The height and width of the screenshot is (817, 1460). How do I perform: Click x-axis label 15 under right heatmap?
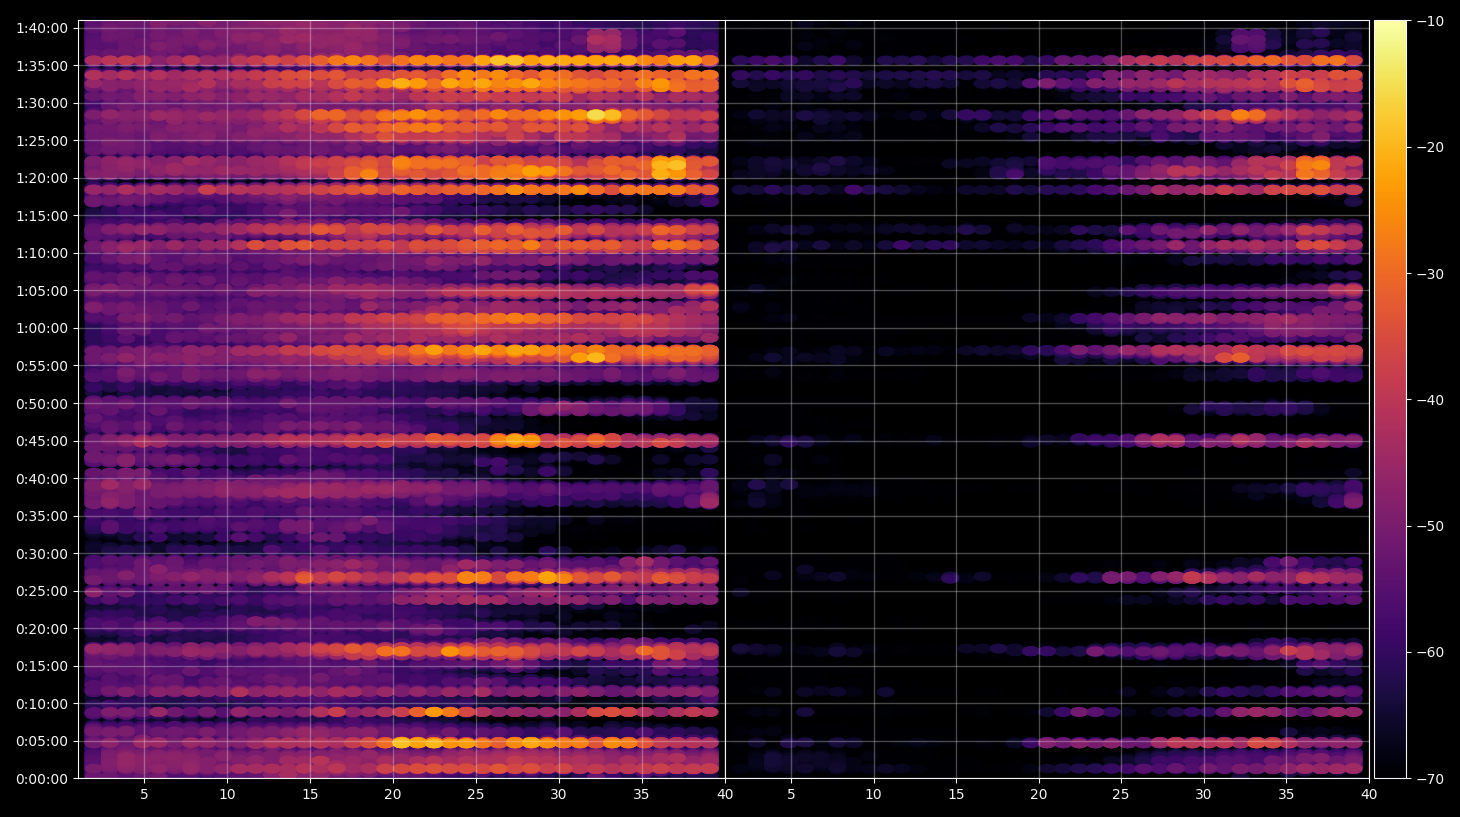(x=956, y=795)
